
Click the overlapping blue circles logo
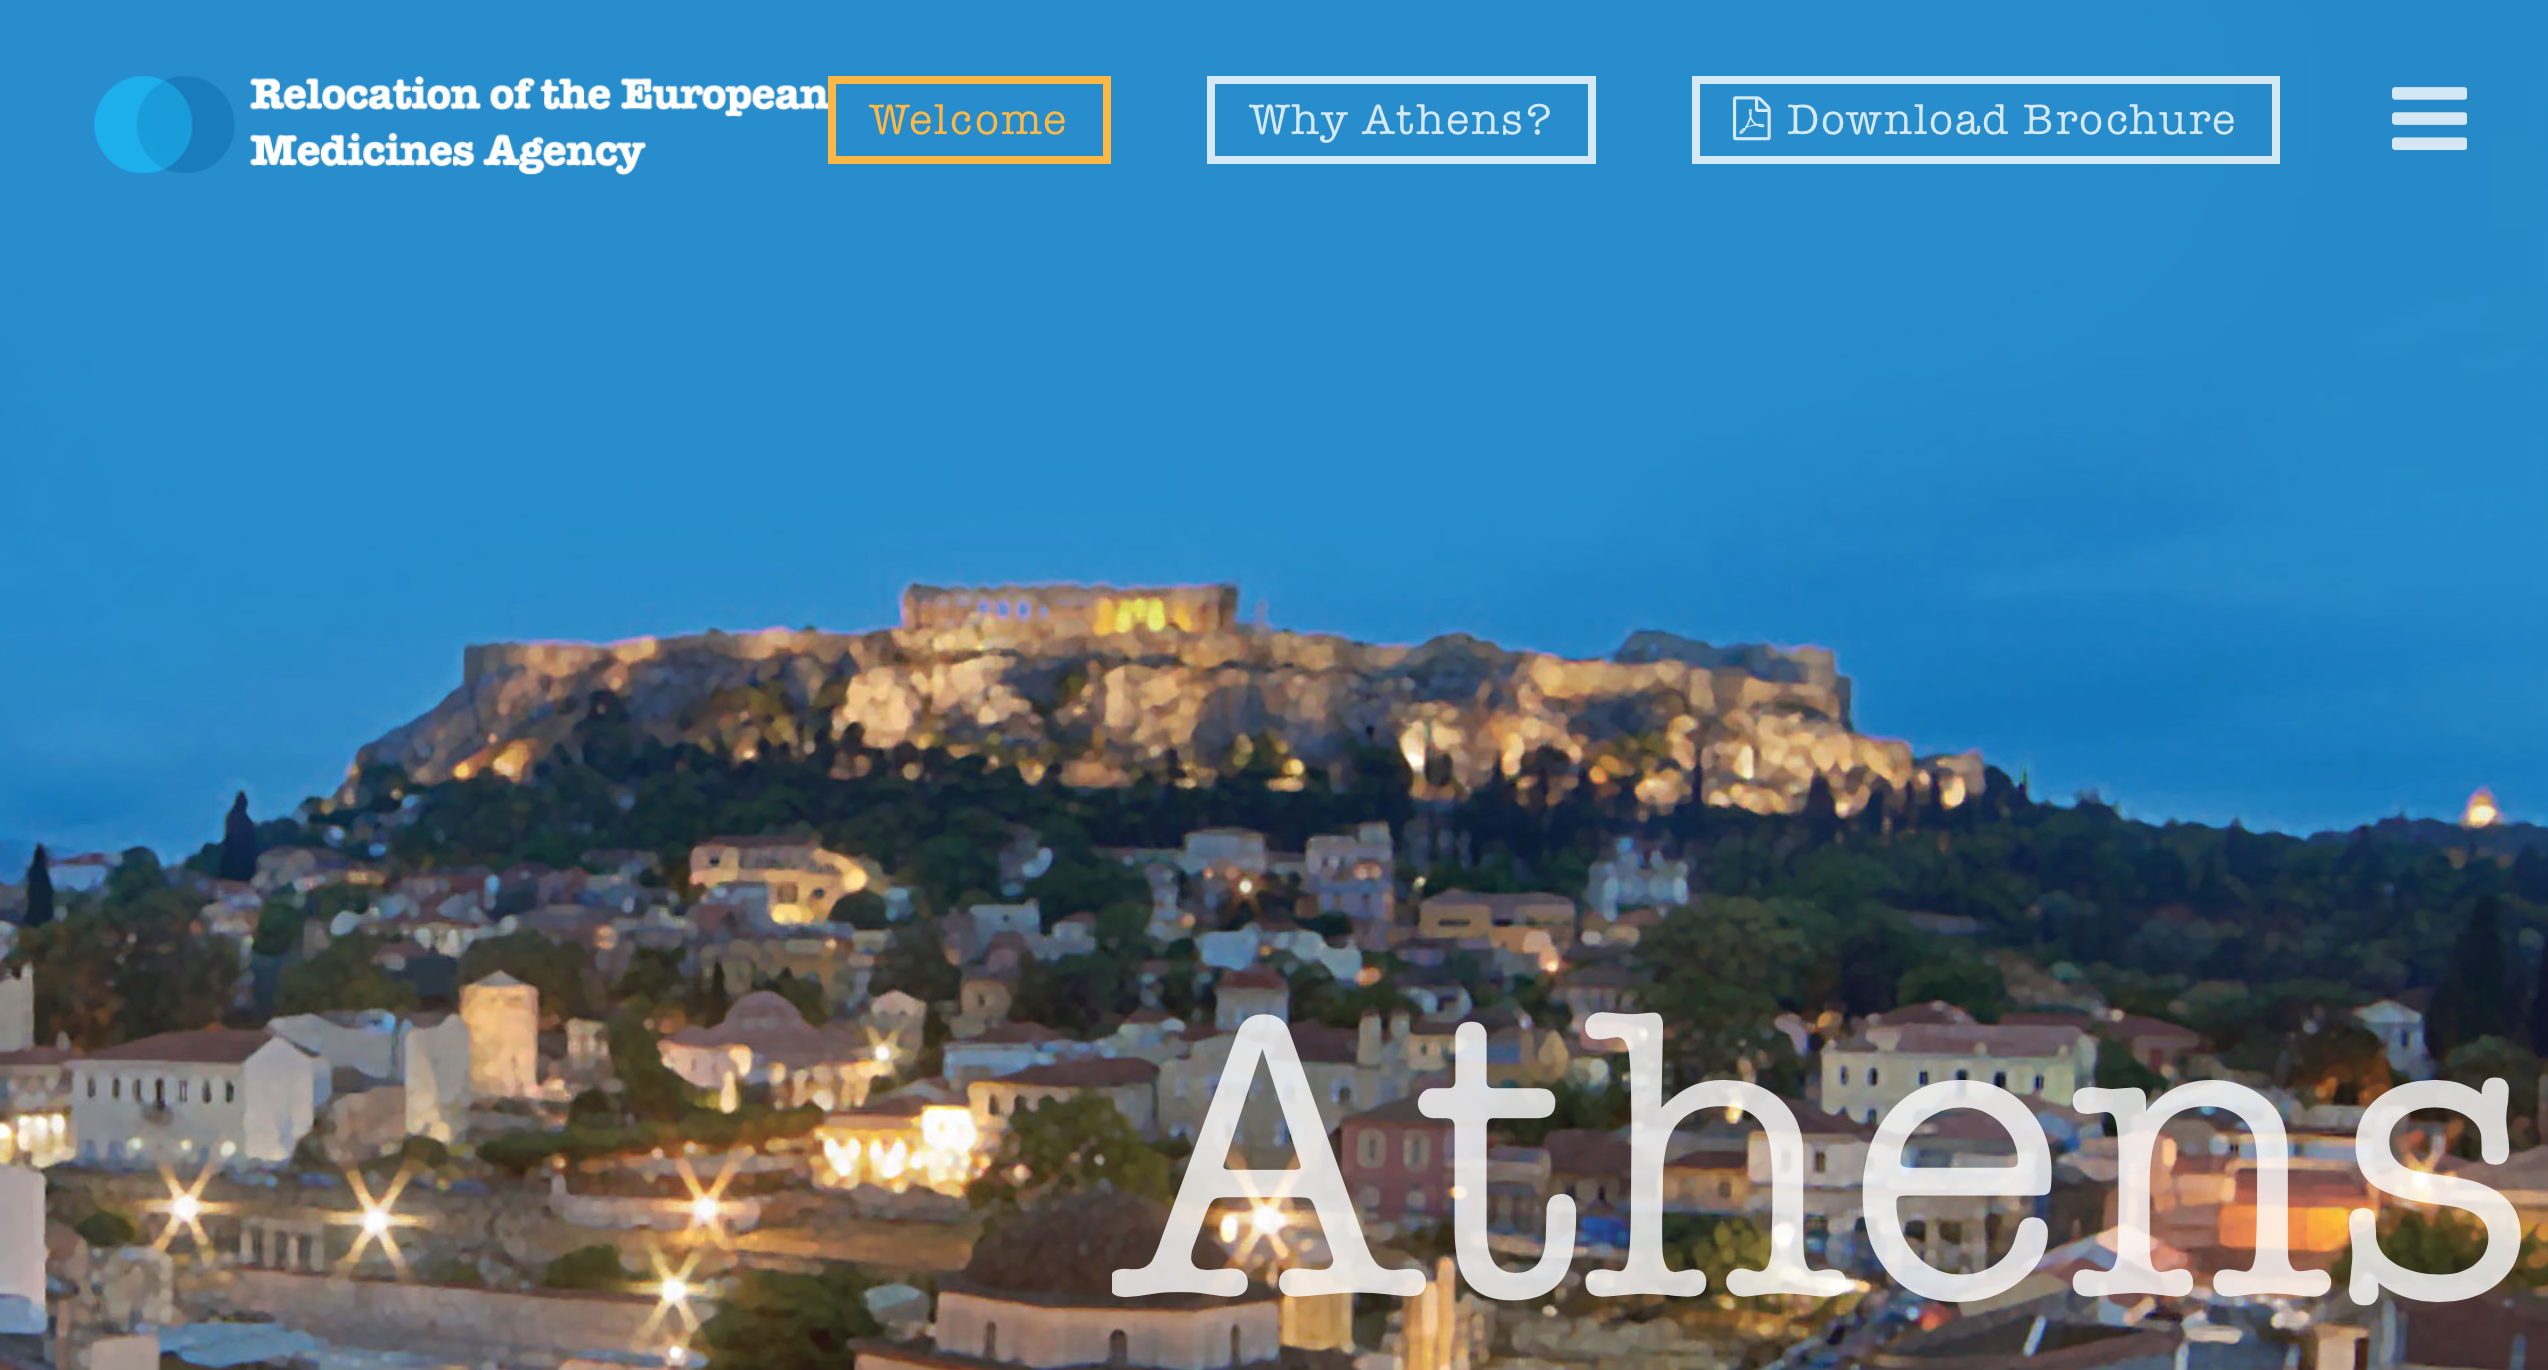pyautogui.click(x=164, y=124)
